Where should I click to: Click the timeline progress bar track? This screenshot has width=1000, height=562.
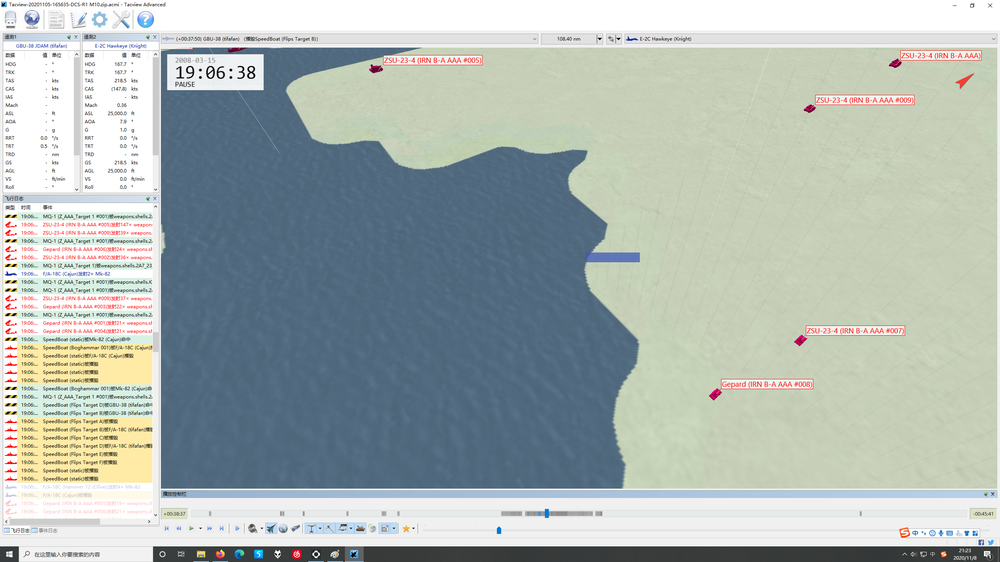tap(578, 514)
